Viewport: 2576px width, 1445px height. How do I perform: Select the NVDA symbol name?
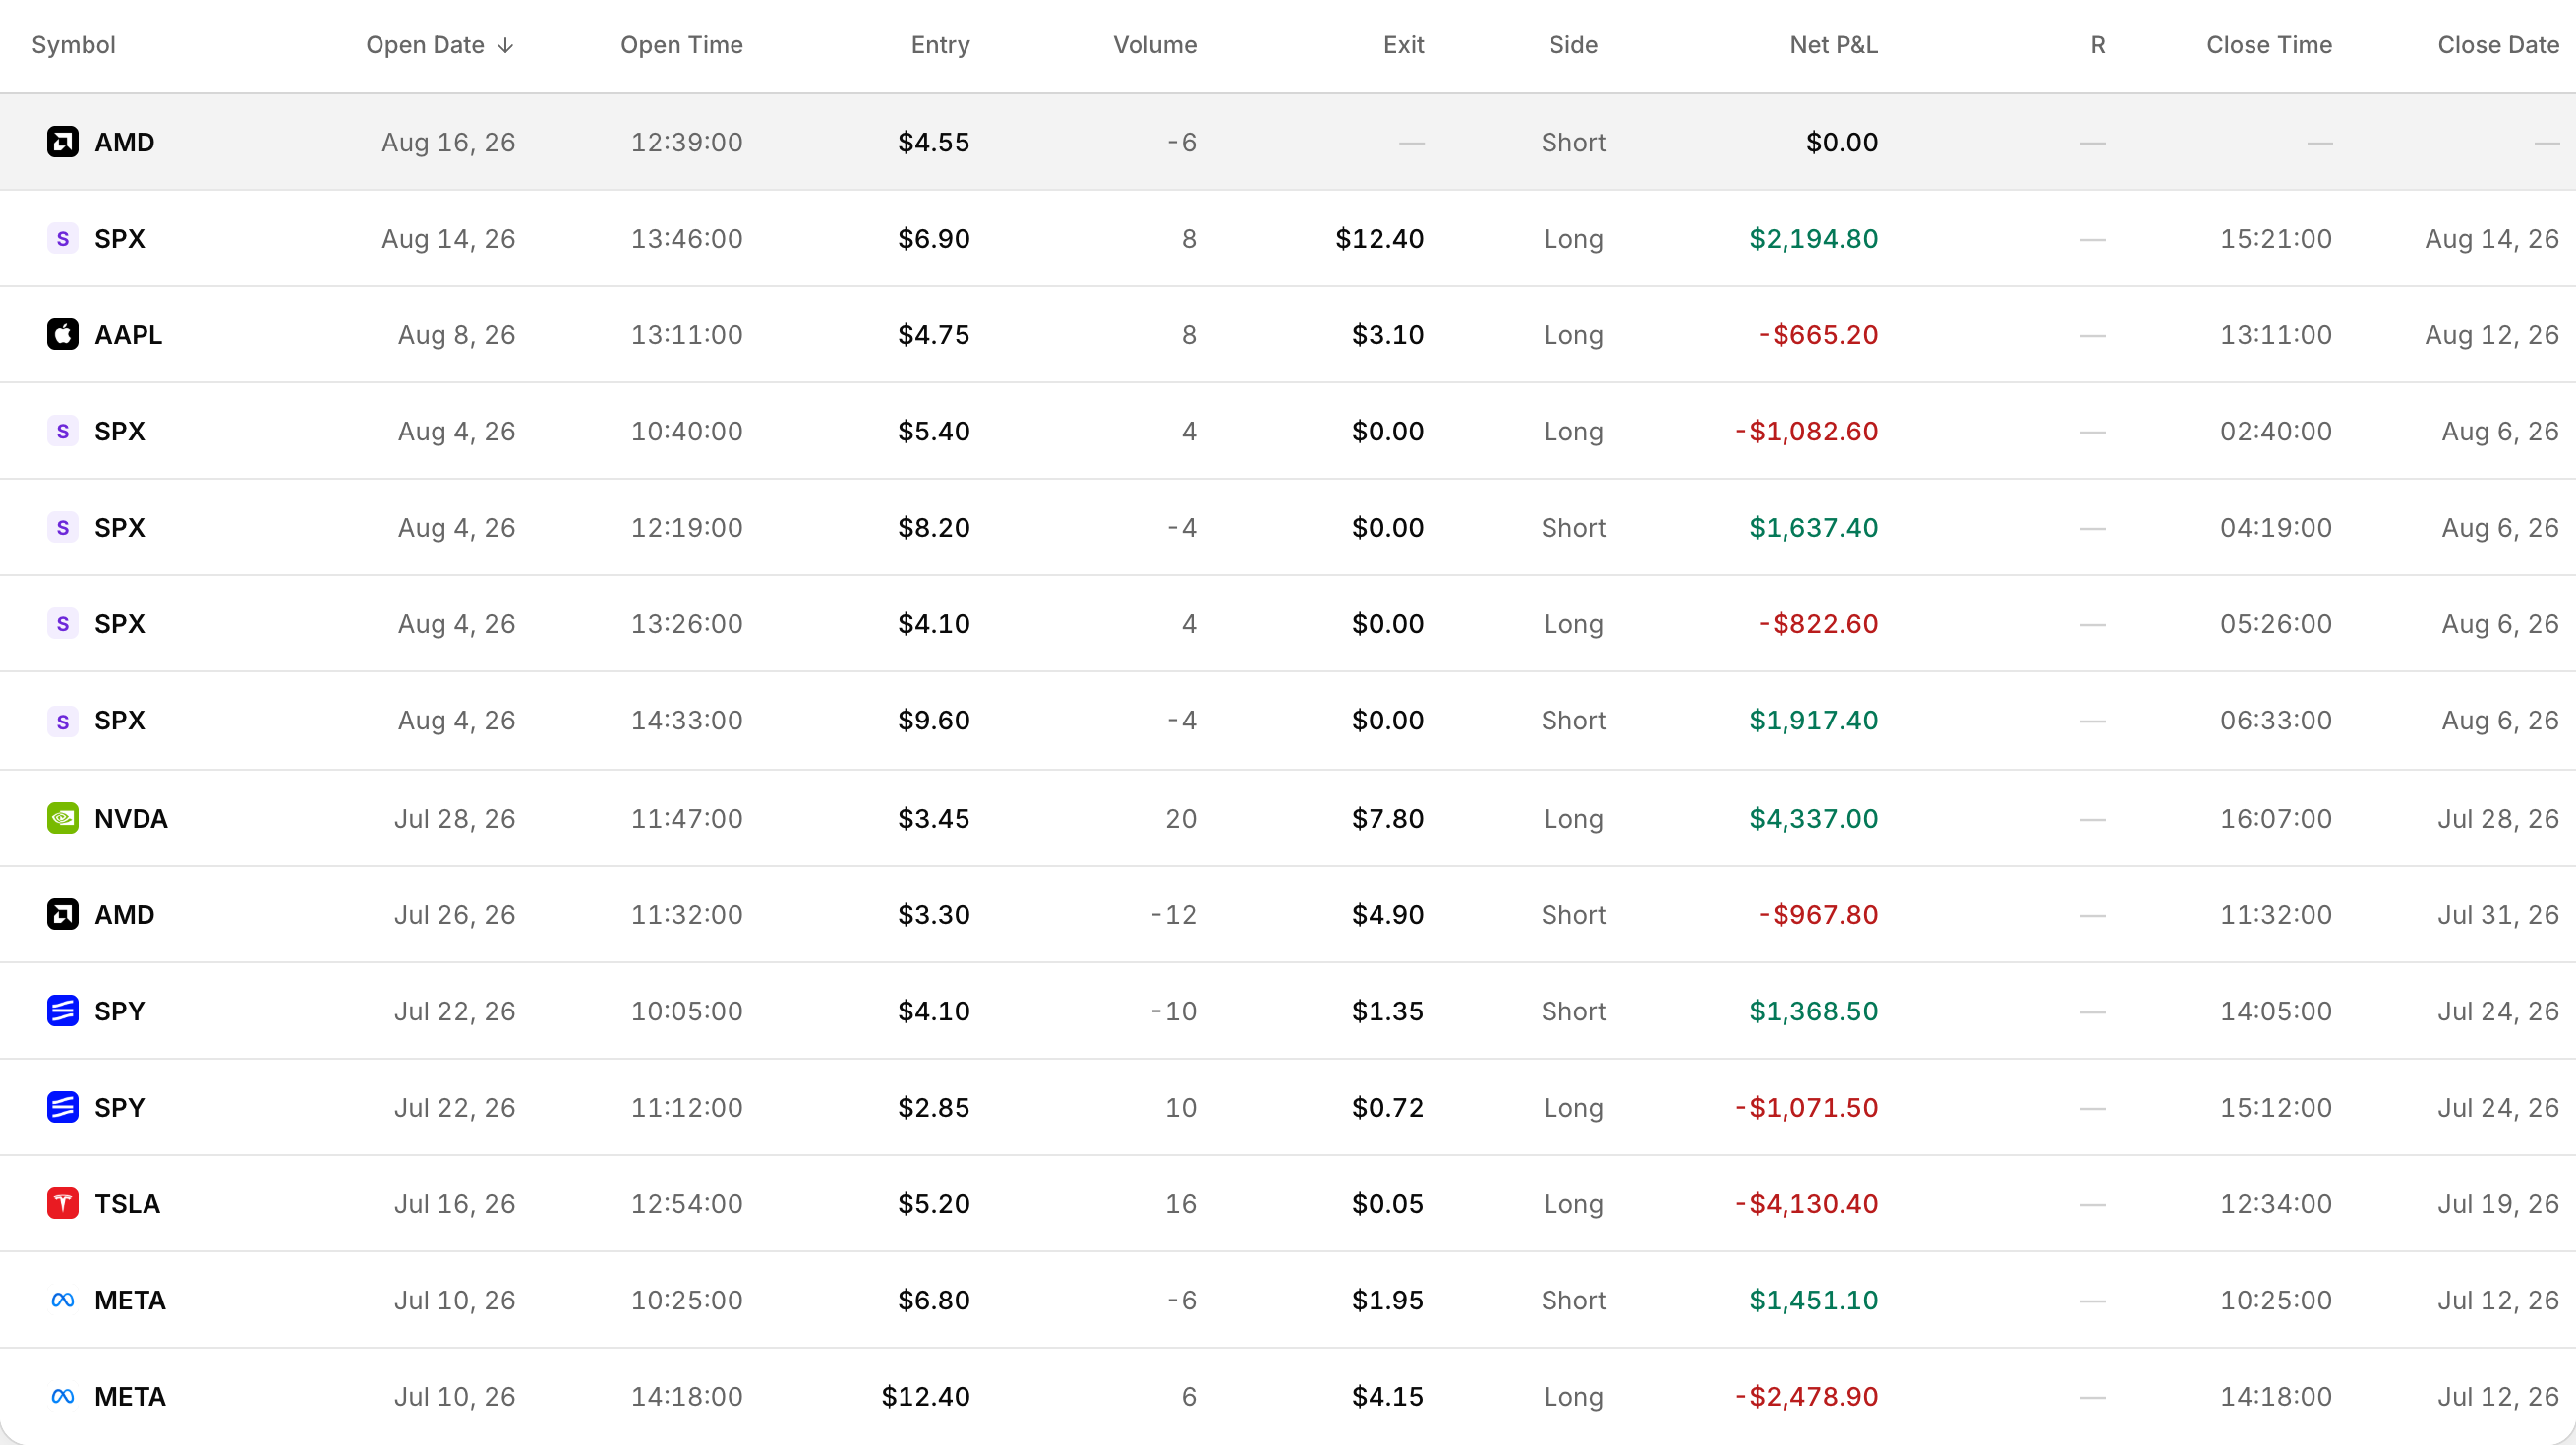(131, 819)
